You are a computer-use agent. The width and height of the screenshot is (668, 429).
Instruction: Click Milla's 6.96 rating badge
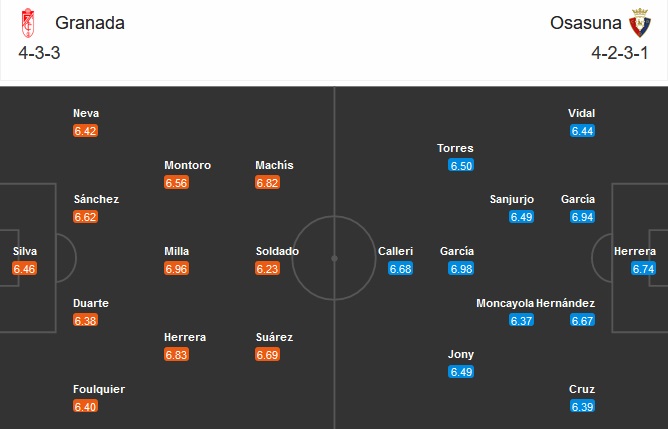click(x=176, y=269)
